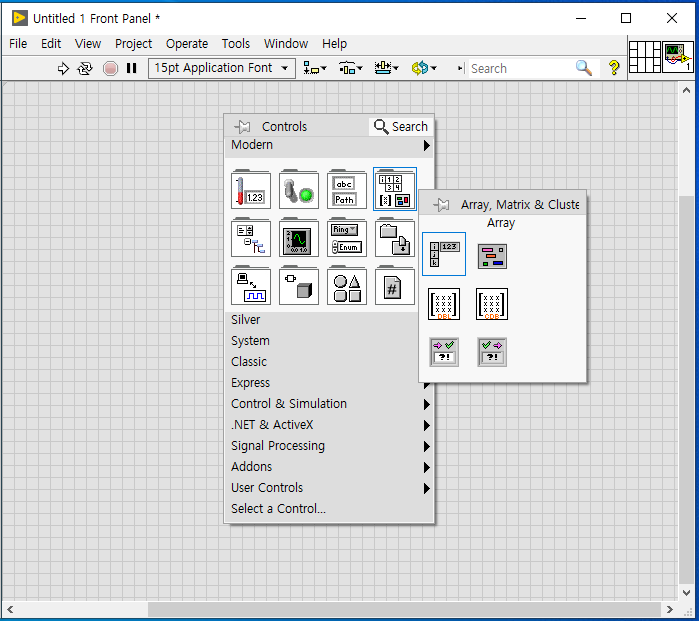Click the magnifier search icon in toolbar
The height and width of the screenshot is (621, 699).
coord(584,68)
